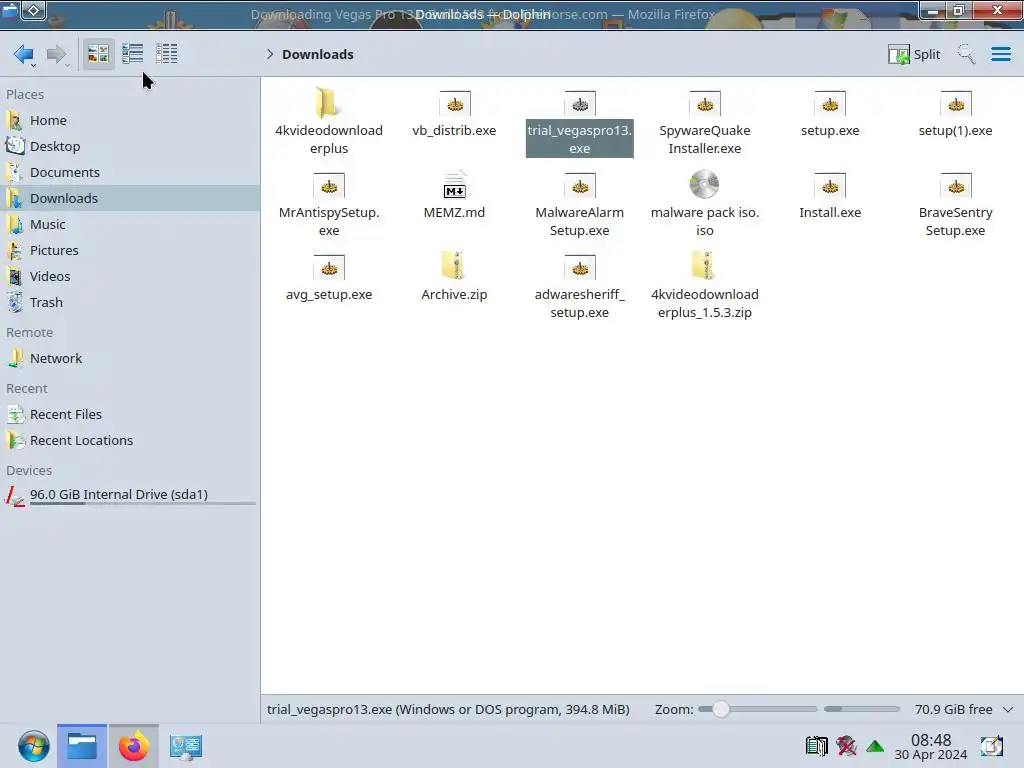Open the disconnected network tray icon
The width and height of the screenshot is (1024, 768).
846,746
